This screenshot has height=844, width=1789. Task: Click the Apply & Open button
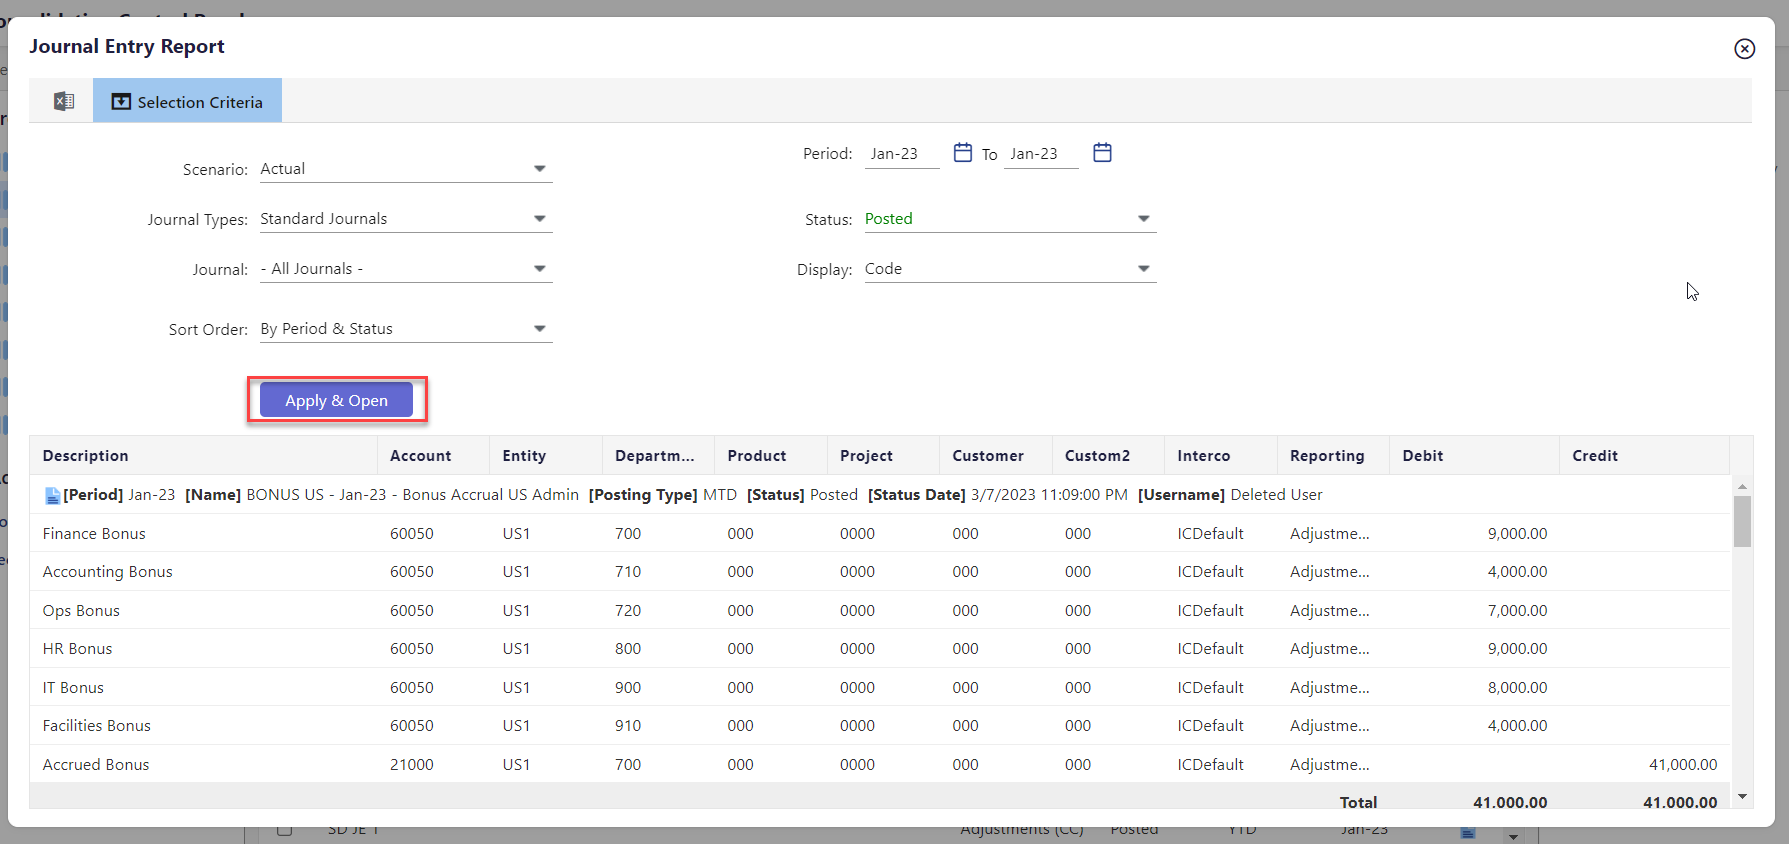[x=336, y=400]
